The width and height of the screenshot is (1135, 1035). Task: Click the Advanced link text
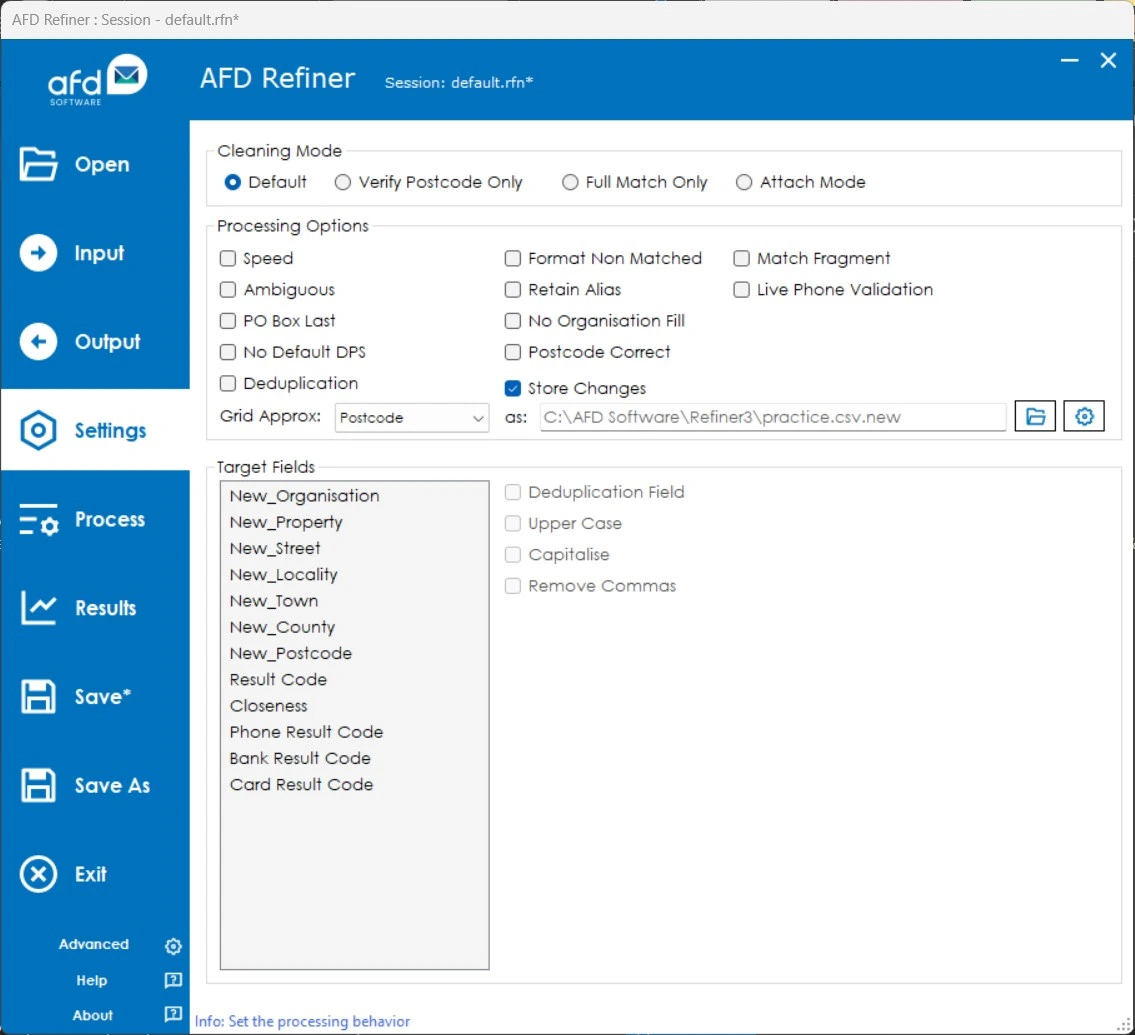tap(93, 945)
